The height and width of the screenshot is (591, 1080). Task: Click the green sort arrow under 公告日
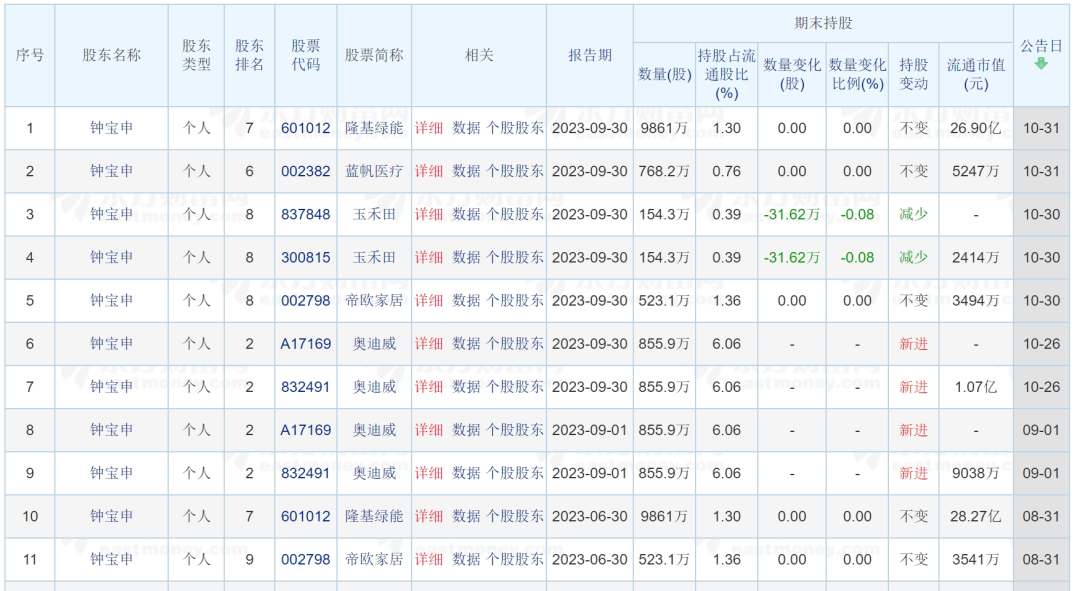click(1041, 65)
